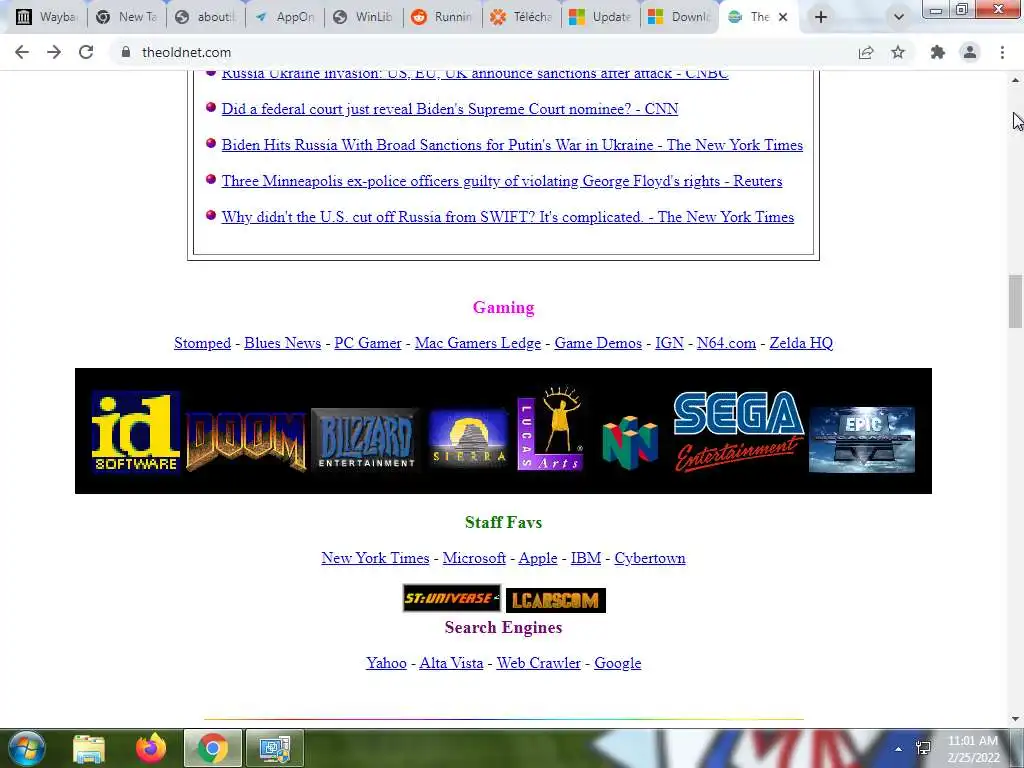Open the Cybertown link

coord(650,558)
